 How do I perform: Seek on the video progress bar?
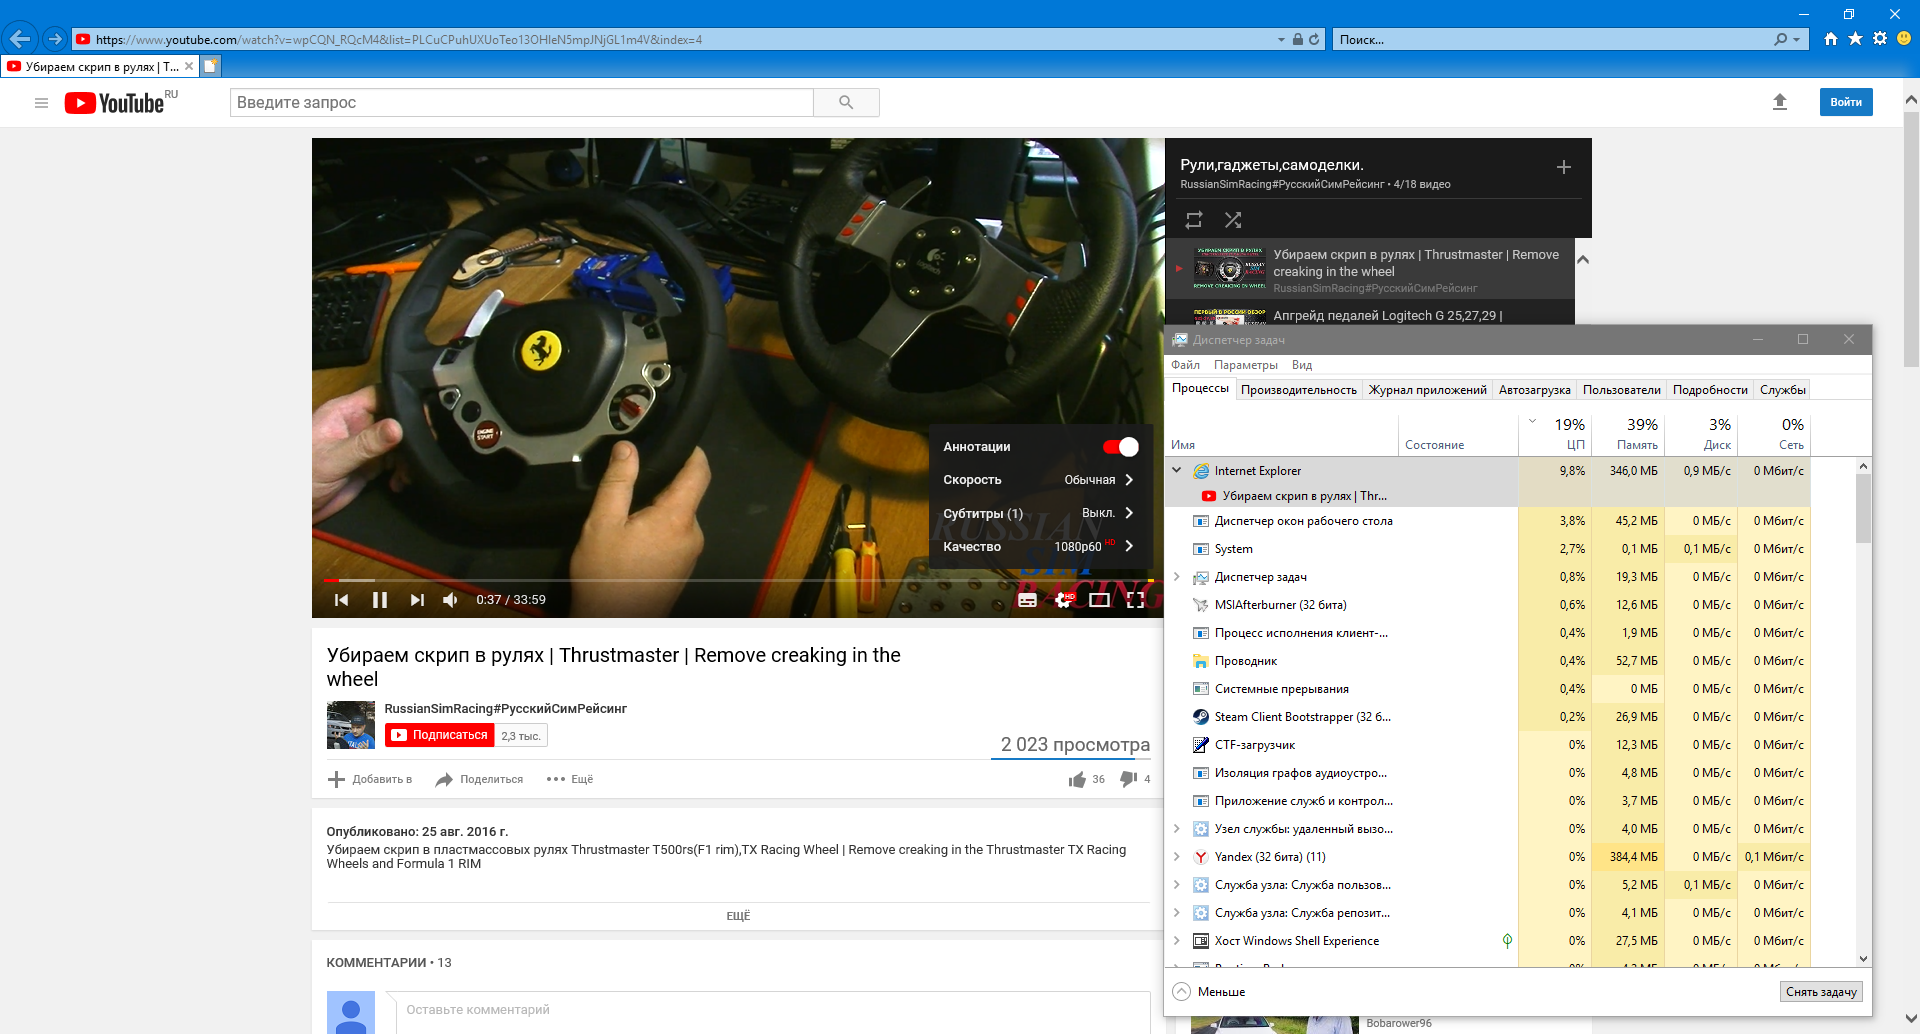coord(738,580)
